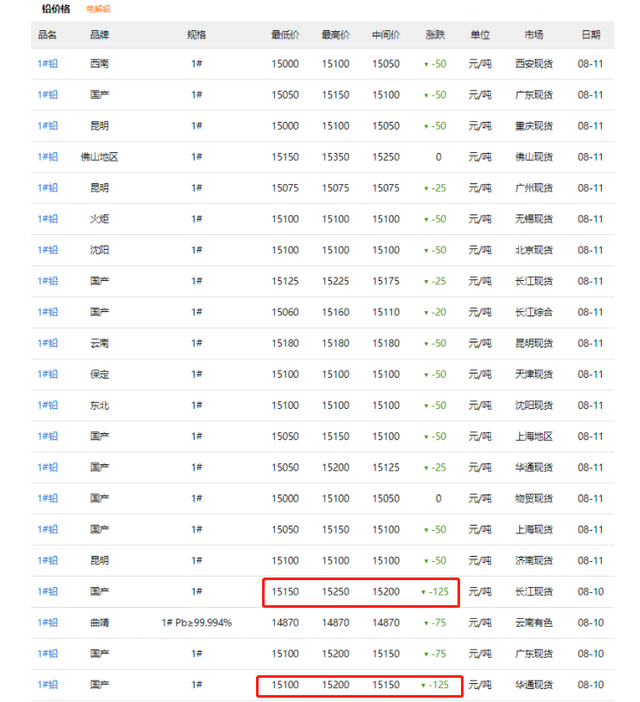Click the 中间价 column header
Image resolution: width=640 pixels, height=702 pixels.
(x=386, y=35)
